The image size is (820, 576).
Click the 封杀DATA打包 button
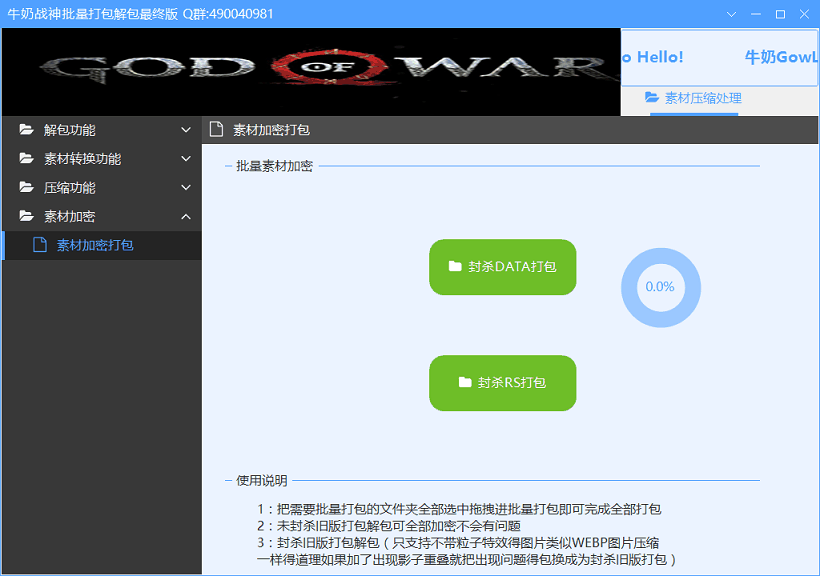tap(503, 267)
